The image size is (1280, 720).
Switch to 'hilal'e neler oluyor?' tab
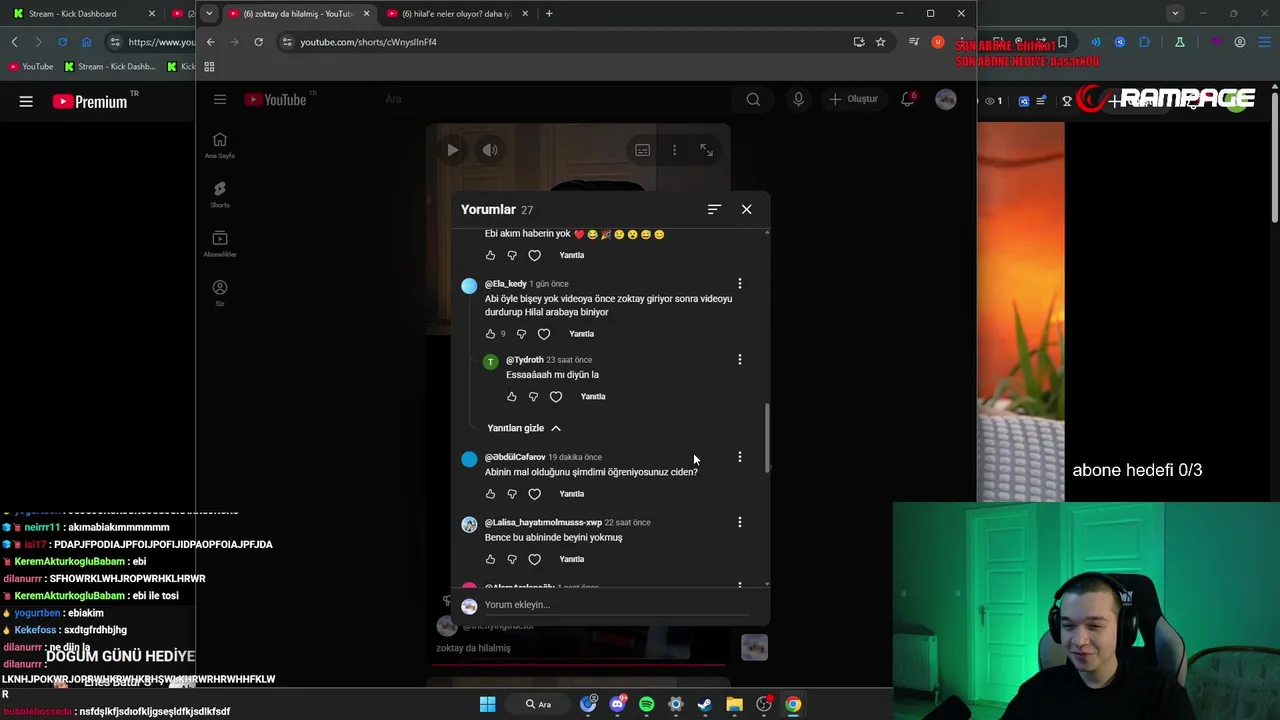coord(456,14)
